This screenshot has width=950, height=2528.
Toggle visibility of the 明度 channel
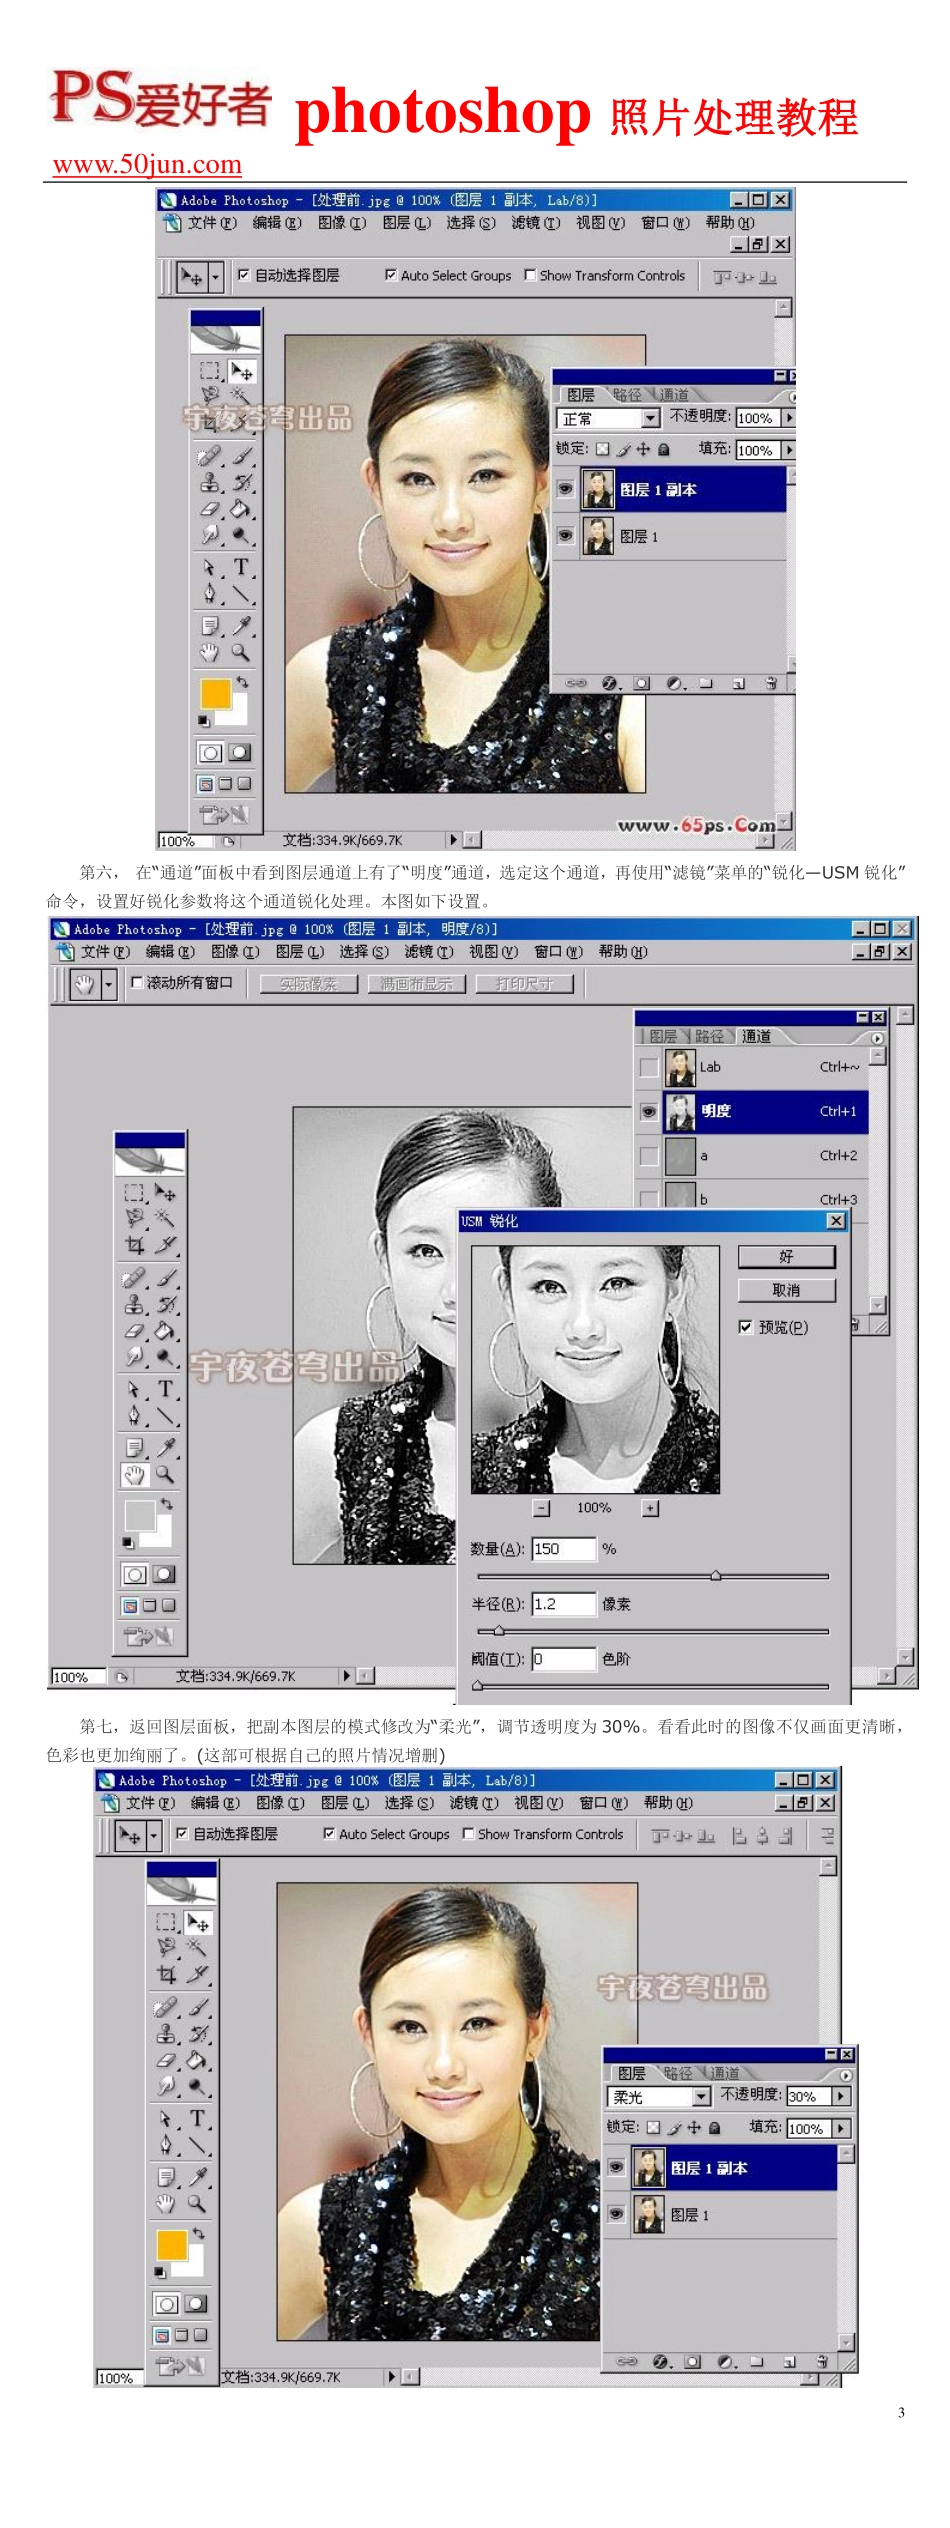649,1111
